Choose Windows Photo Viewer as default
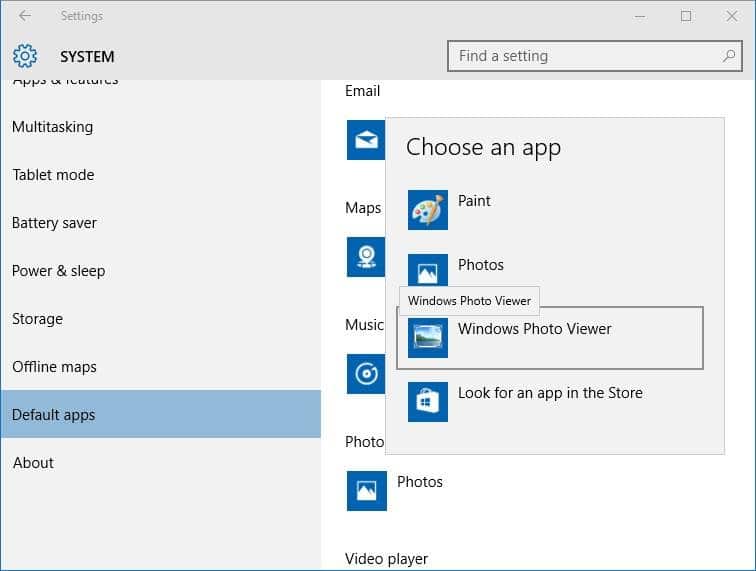The image size is (756, 571). [x=550, y=338]
